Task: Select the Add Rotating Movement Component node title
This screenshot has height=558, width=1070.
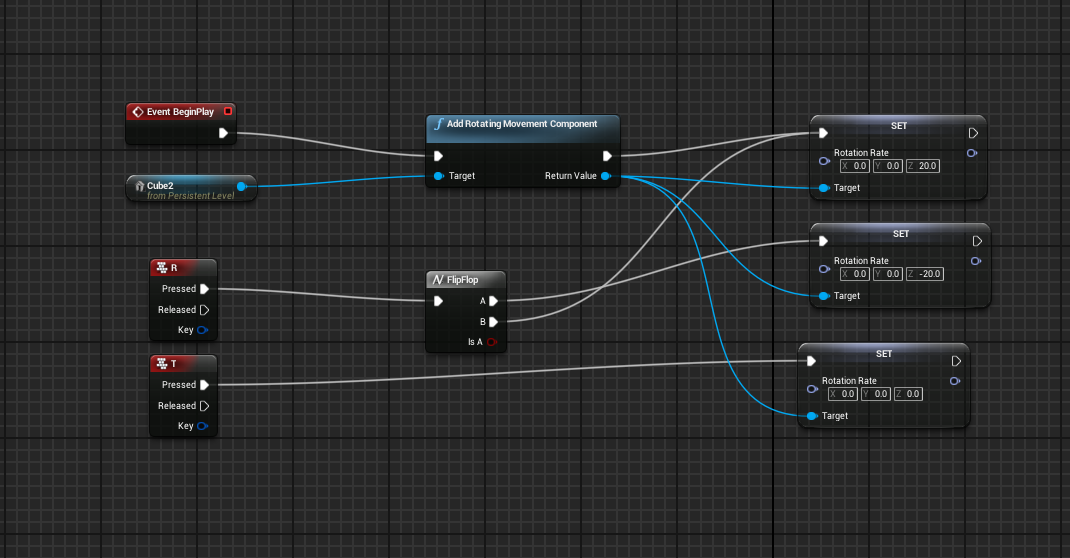Action: click(x=522, y=124)
